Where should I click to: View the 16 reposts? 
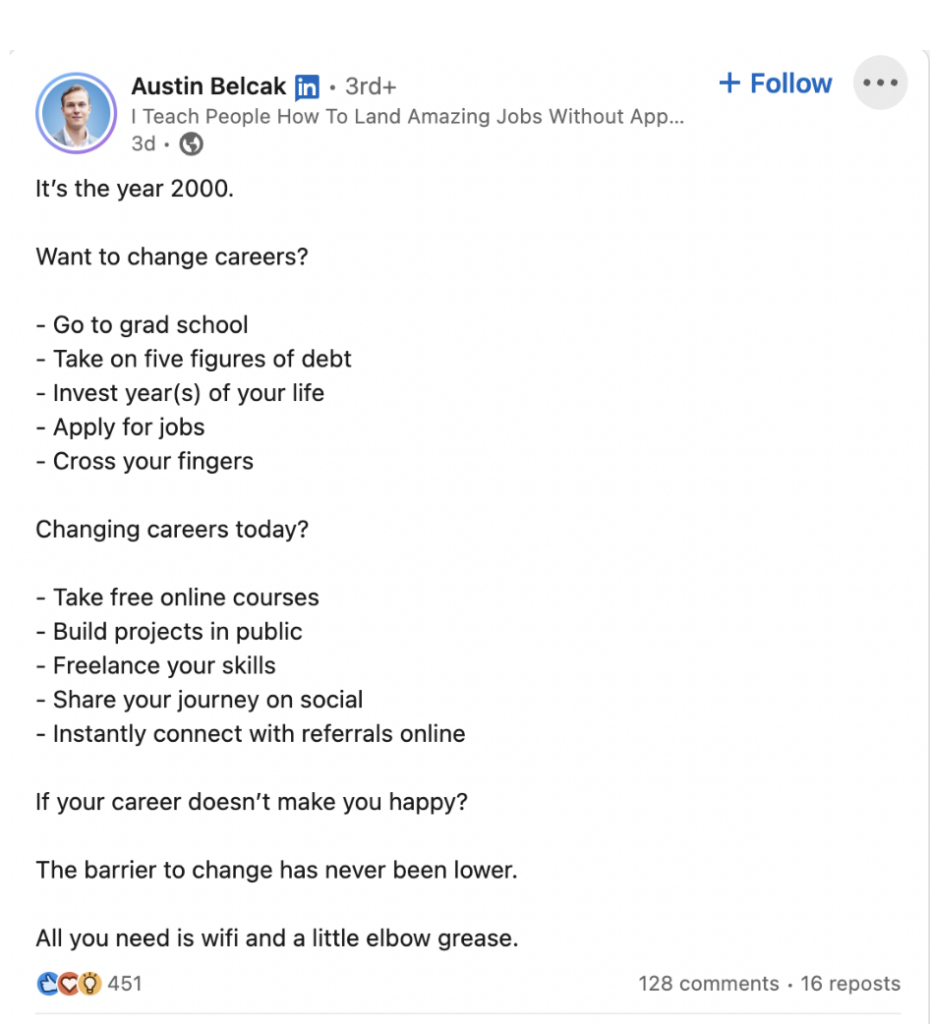point(850,983)
